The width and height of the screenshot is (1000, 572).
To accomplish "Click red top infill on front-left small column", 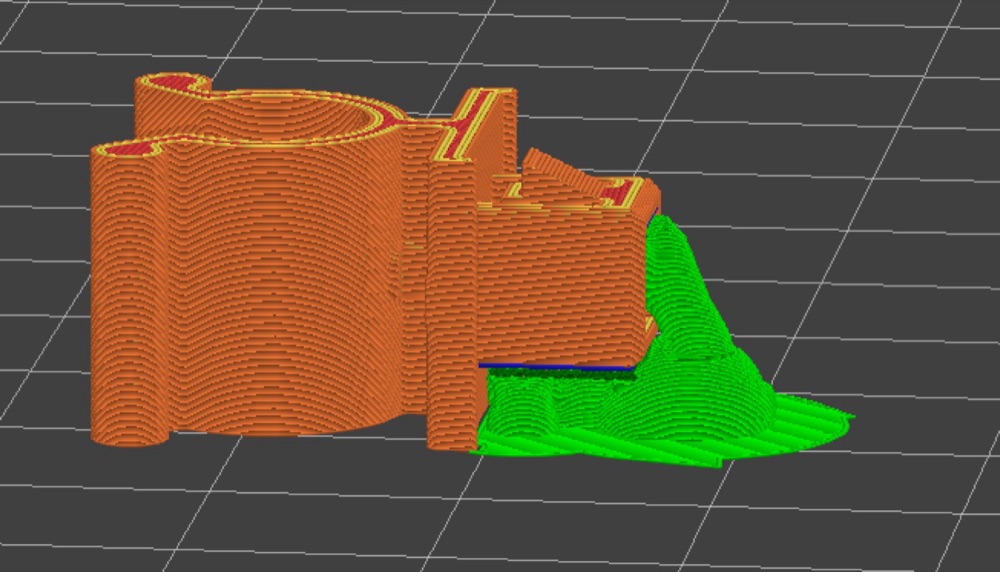I will 131,150.
